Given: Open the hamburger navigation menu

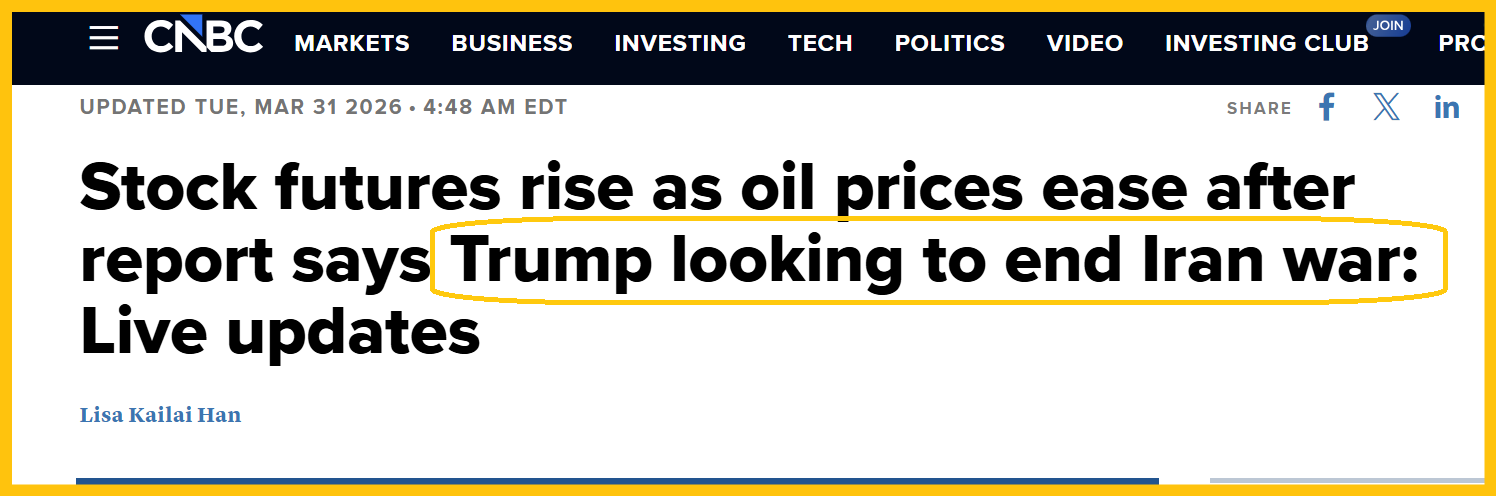Looking at the screenshot, I should pos(103,39).
